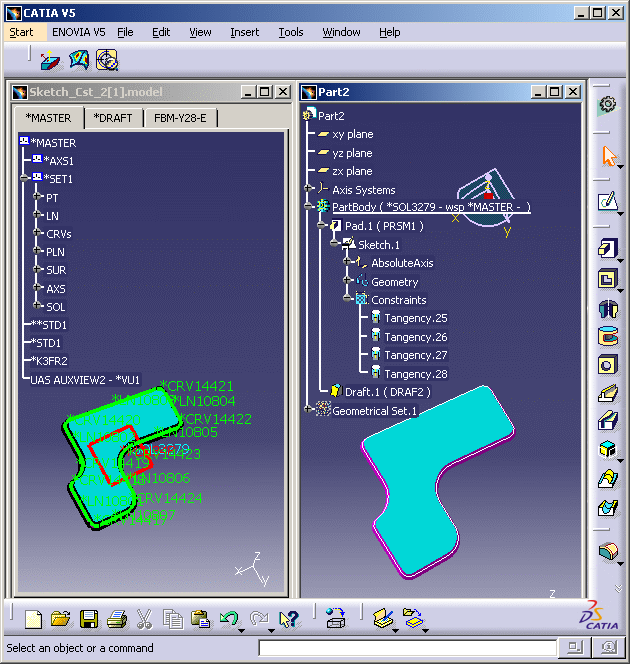
Task: Select Draft.1 ( DRAF2 ) feature
Action: (372, 391)
